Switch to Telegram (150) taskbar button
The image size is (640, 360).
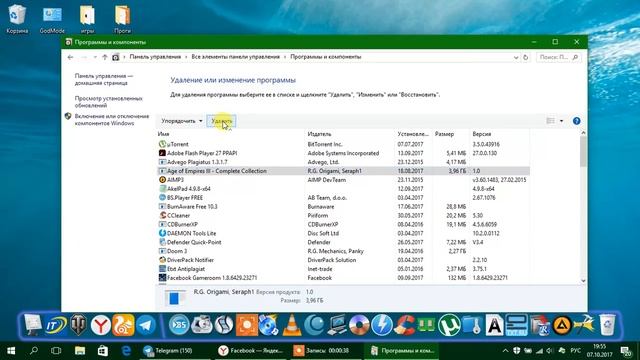tap(175, 351)
